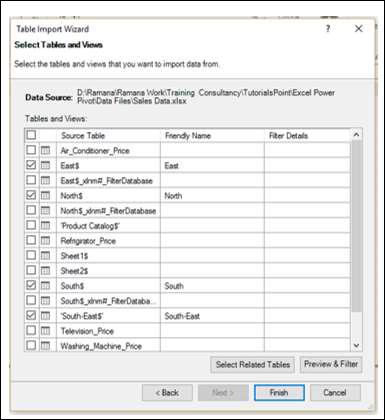Uncheck the North$ table checkbox
This screenshot has height=420, width=385.
click(x=31, y=195)
